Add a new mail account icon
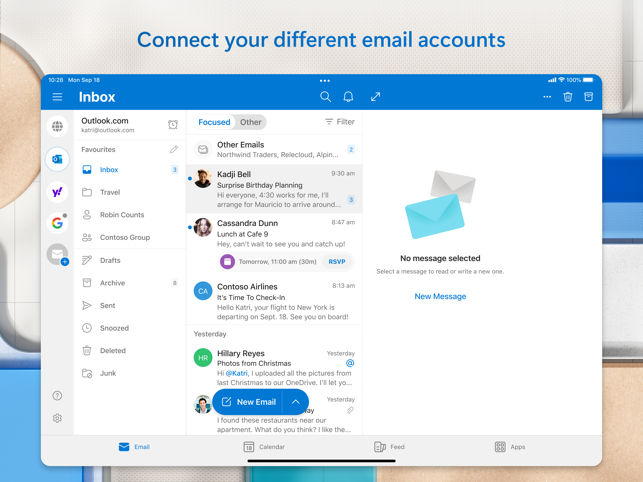The image size is (643, 482). click(57, 255)
